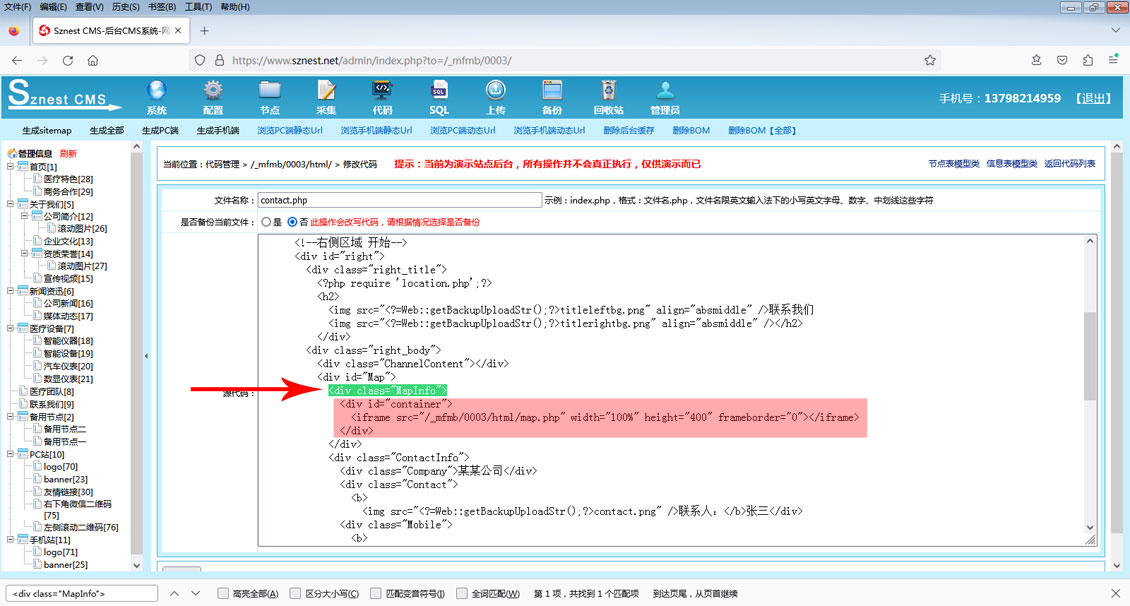1130x606 pixels.
Task: Click the 生成sitemap link
Action: point(47,131)
